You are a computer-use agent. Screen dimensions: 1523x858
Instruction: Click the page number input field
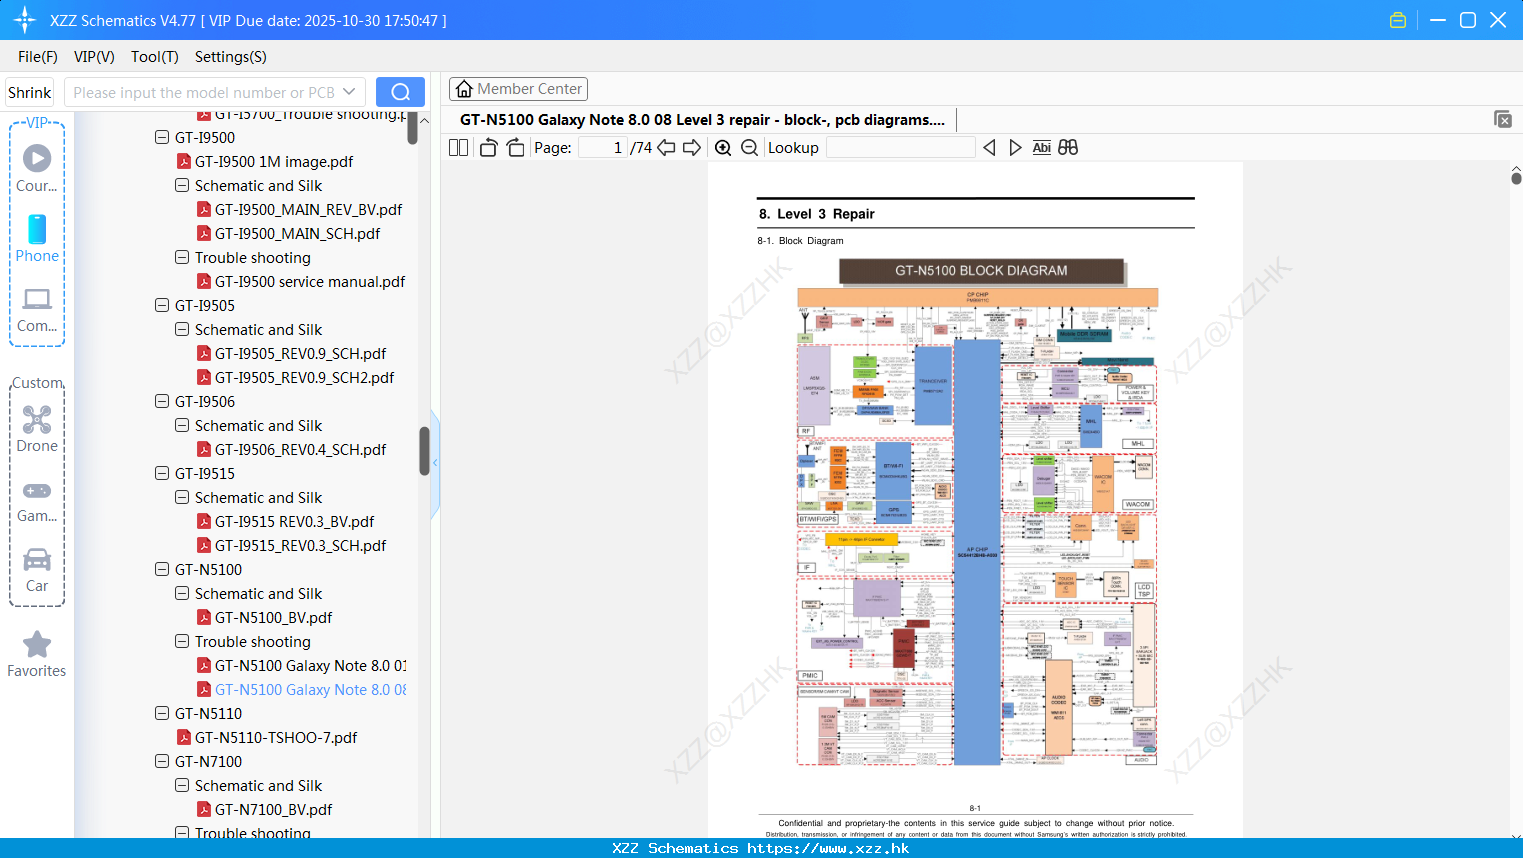[603, 148]
